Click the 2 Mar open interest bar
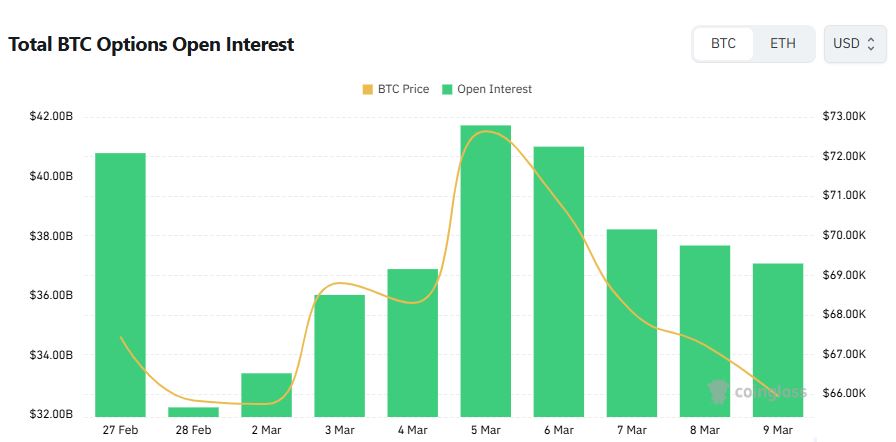The width and height of the screenshot is (896, 442). tap(266, 394)
